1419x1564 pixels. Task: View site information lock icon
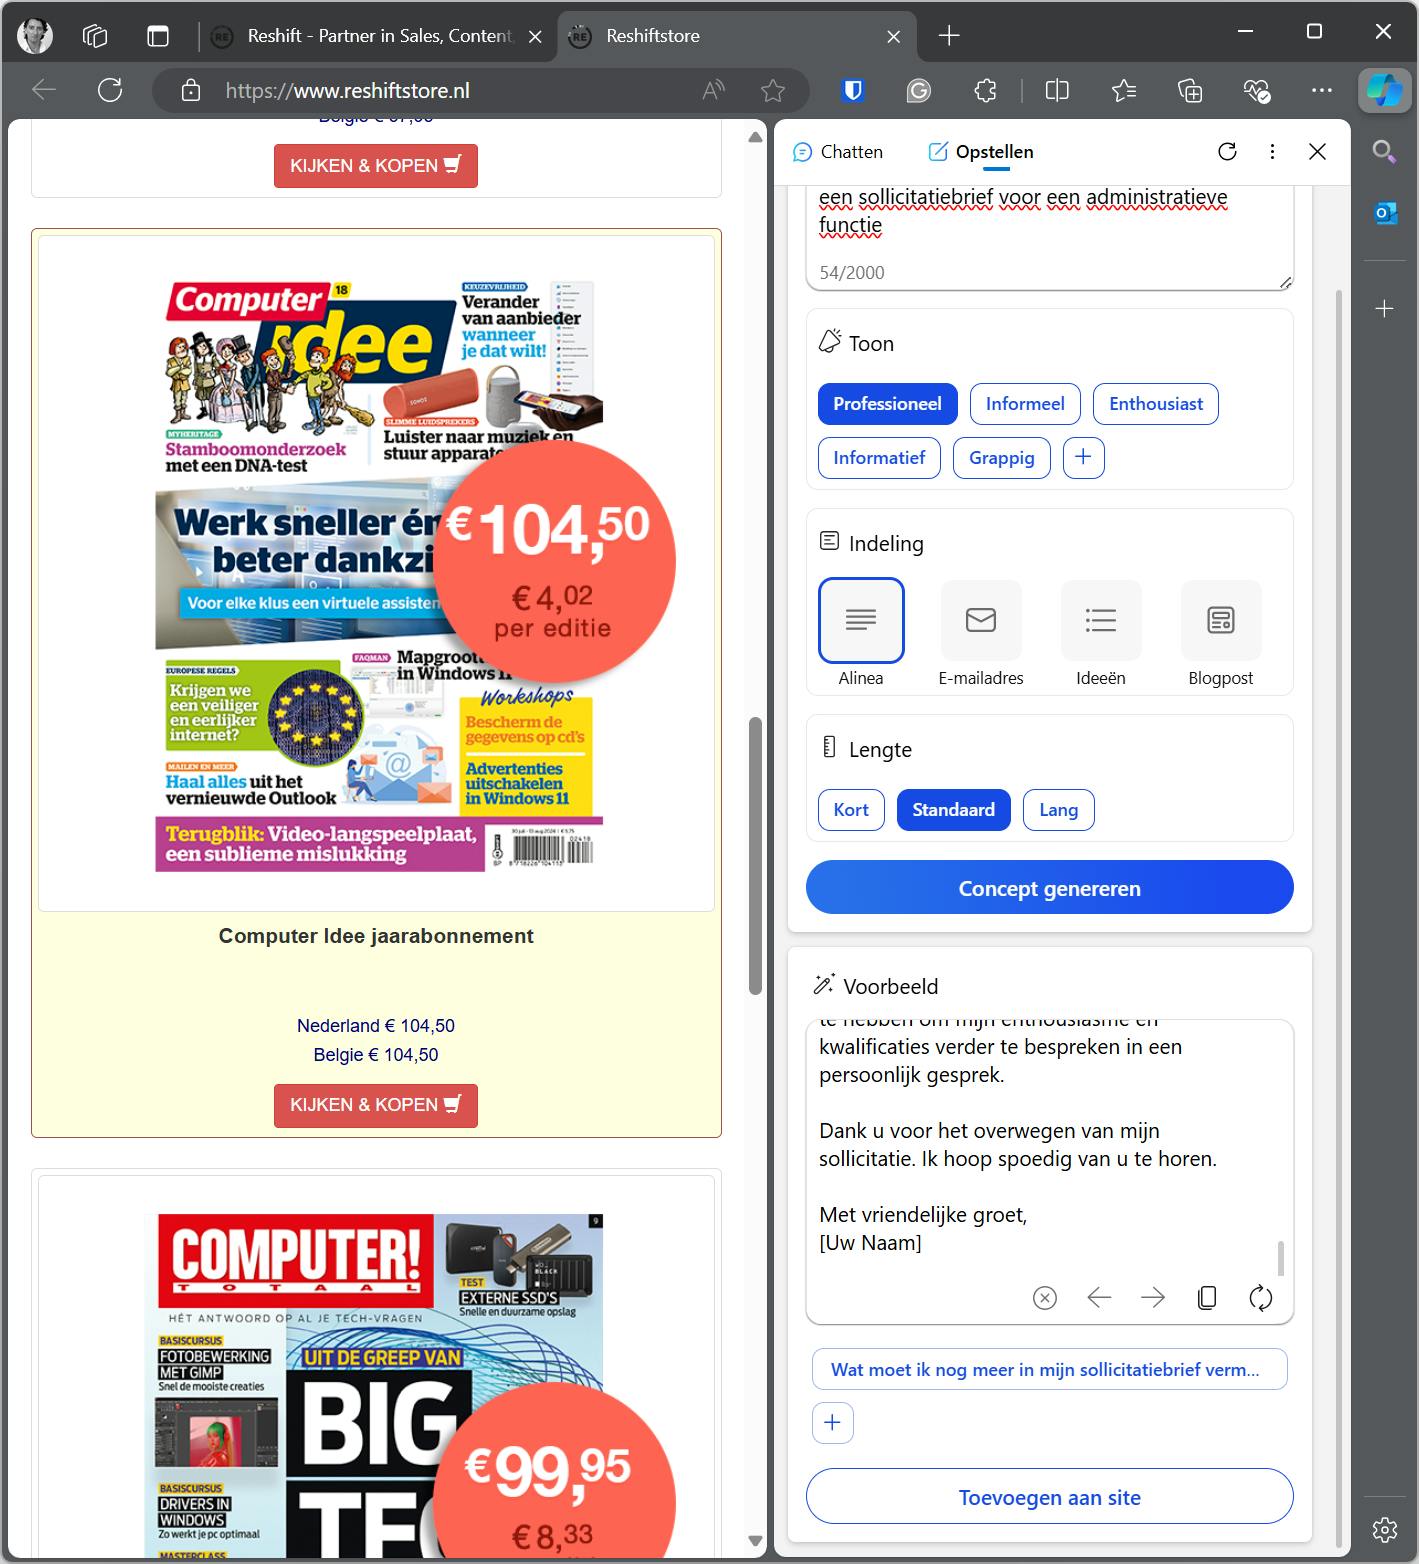[x=191, y=91]
